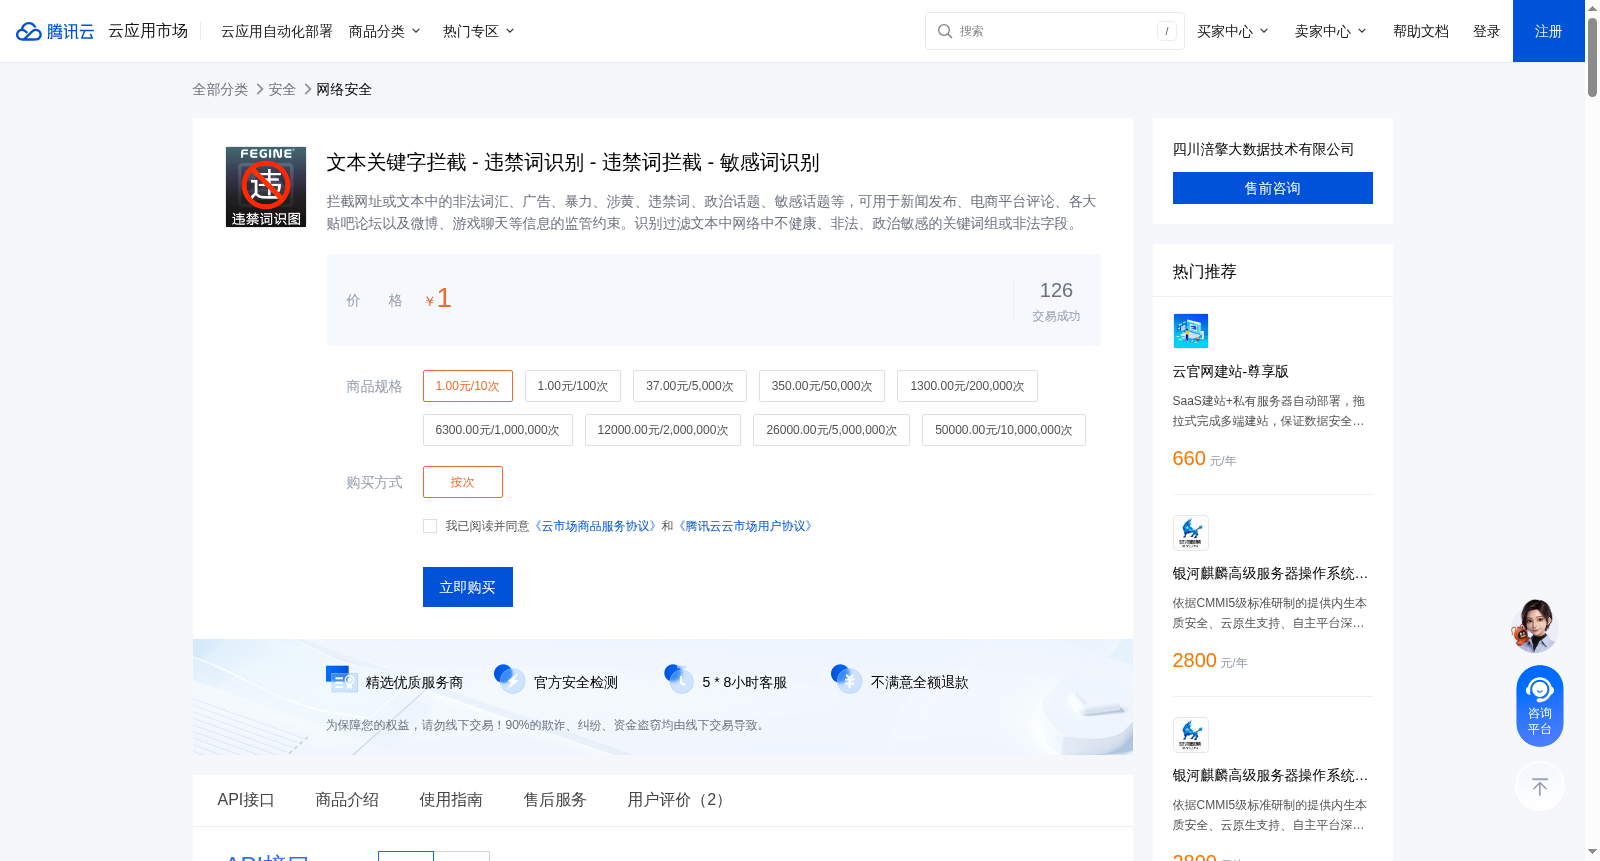
Task: Click the 云应用市场 header link
Action: coord(148,31)
